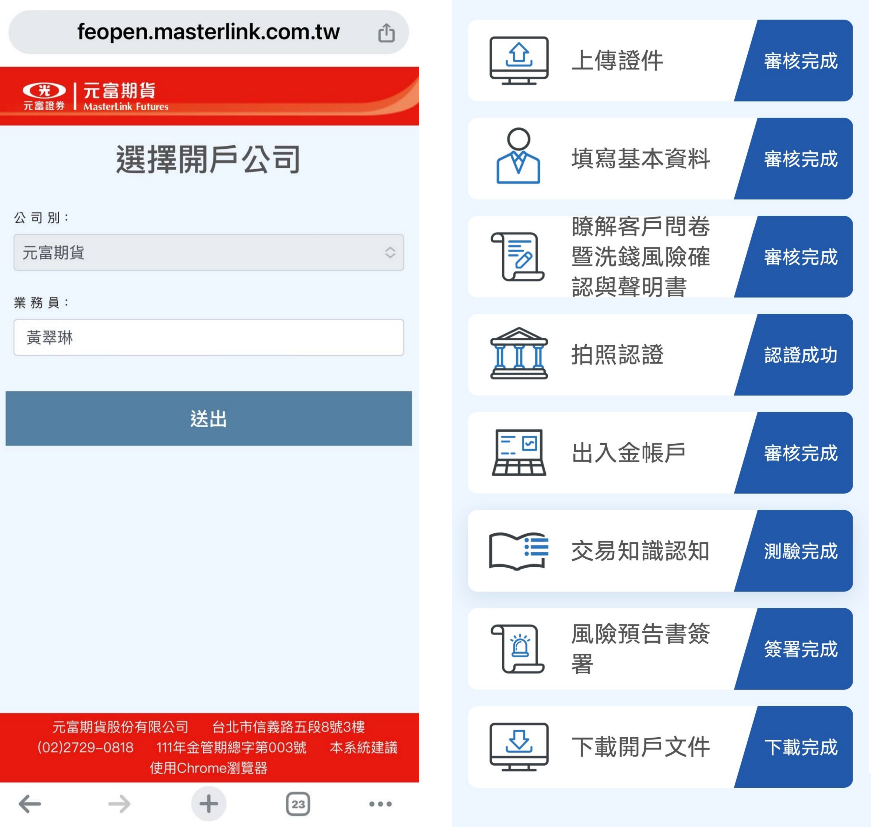This screenshot has width=888, height=827.
Task: Click the MasterLink Futures logo
Action: [x=96, y=97]
